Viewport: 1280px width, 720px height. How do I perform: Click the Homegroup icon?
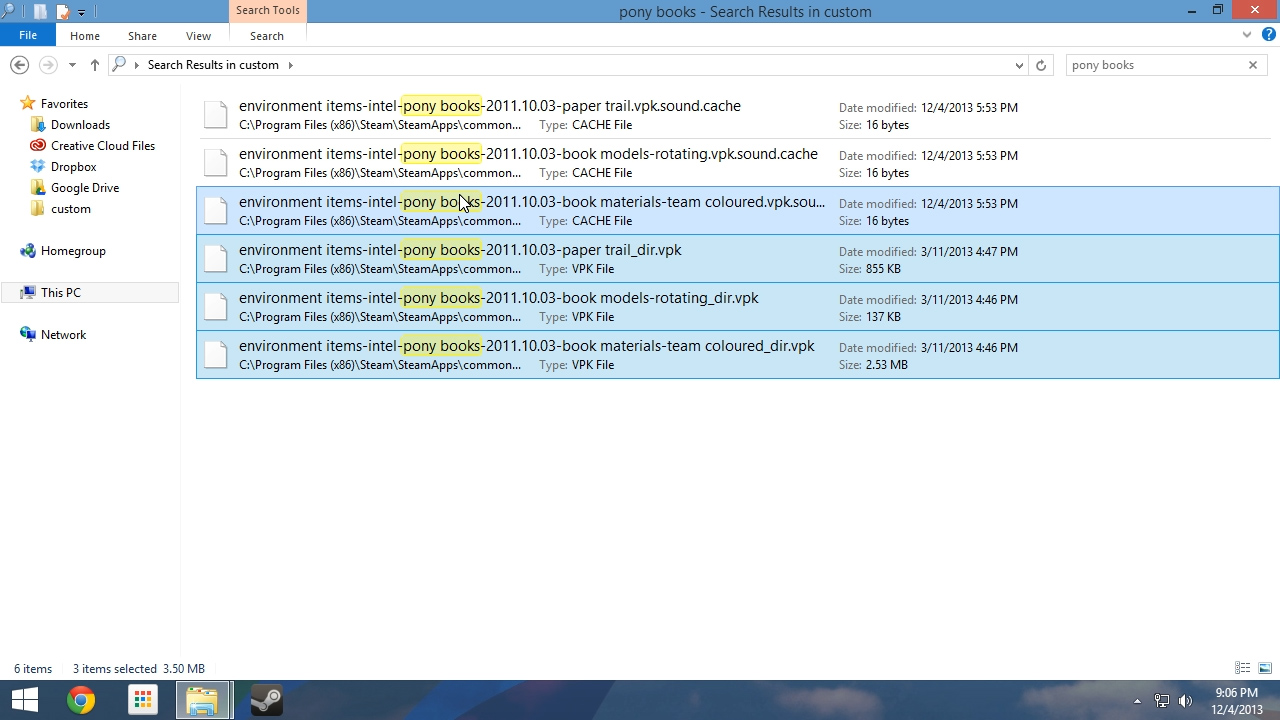click(x=28, y=251)
